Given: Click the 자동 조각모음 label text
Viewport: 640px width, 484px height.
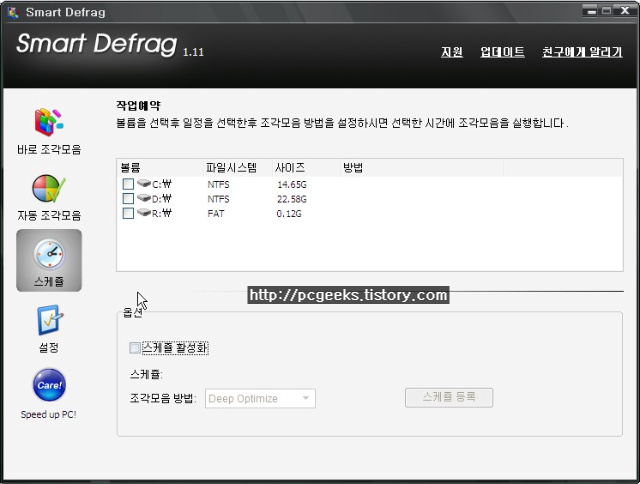Looking at the screenshot, I should pos(49,215).
